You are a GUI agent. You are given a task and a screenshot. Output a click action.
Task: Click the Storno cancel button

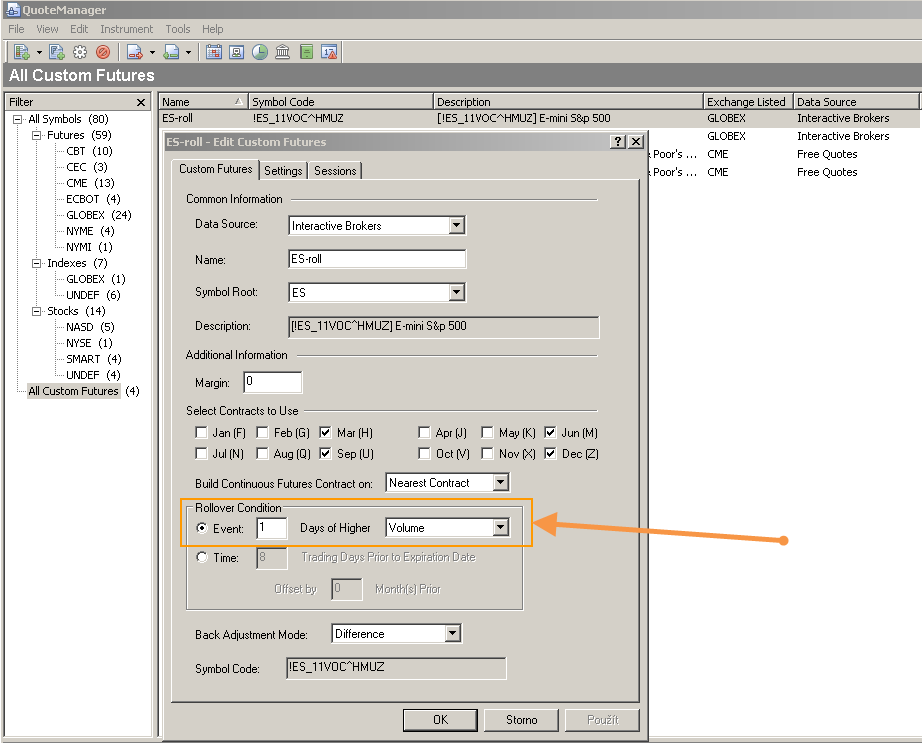(x=521, y=719)
